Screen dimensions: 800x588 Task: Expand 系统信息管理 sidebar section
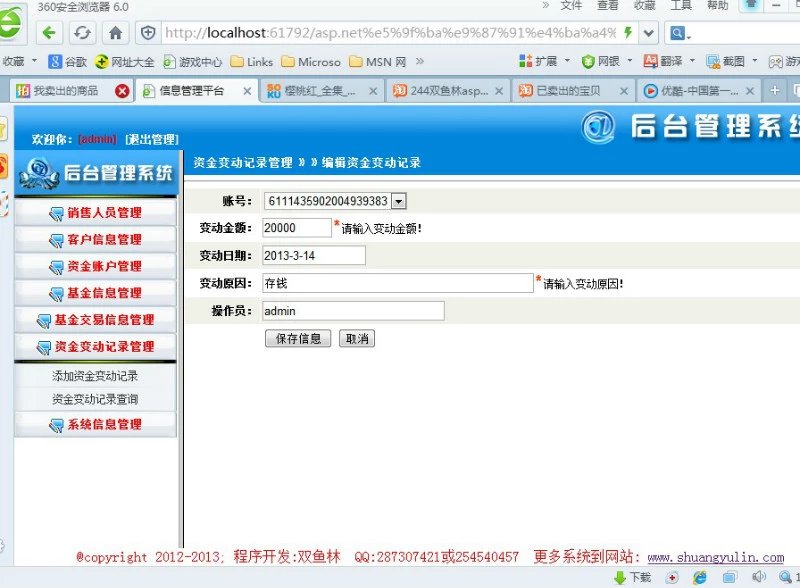pos(95,424)
